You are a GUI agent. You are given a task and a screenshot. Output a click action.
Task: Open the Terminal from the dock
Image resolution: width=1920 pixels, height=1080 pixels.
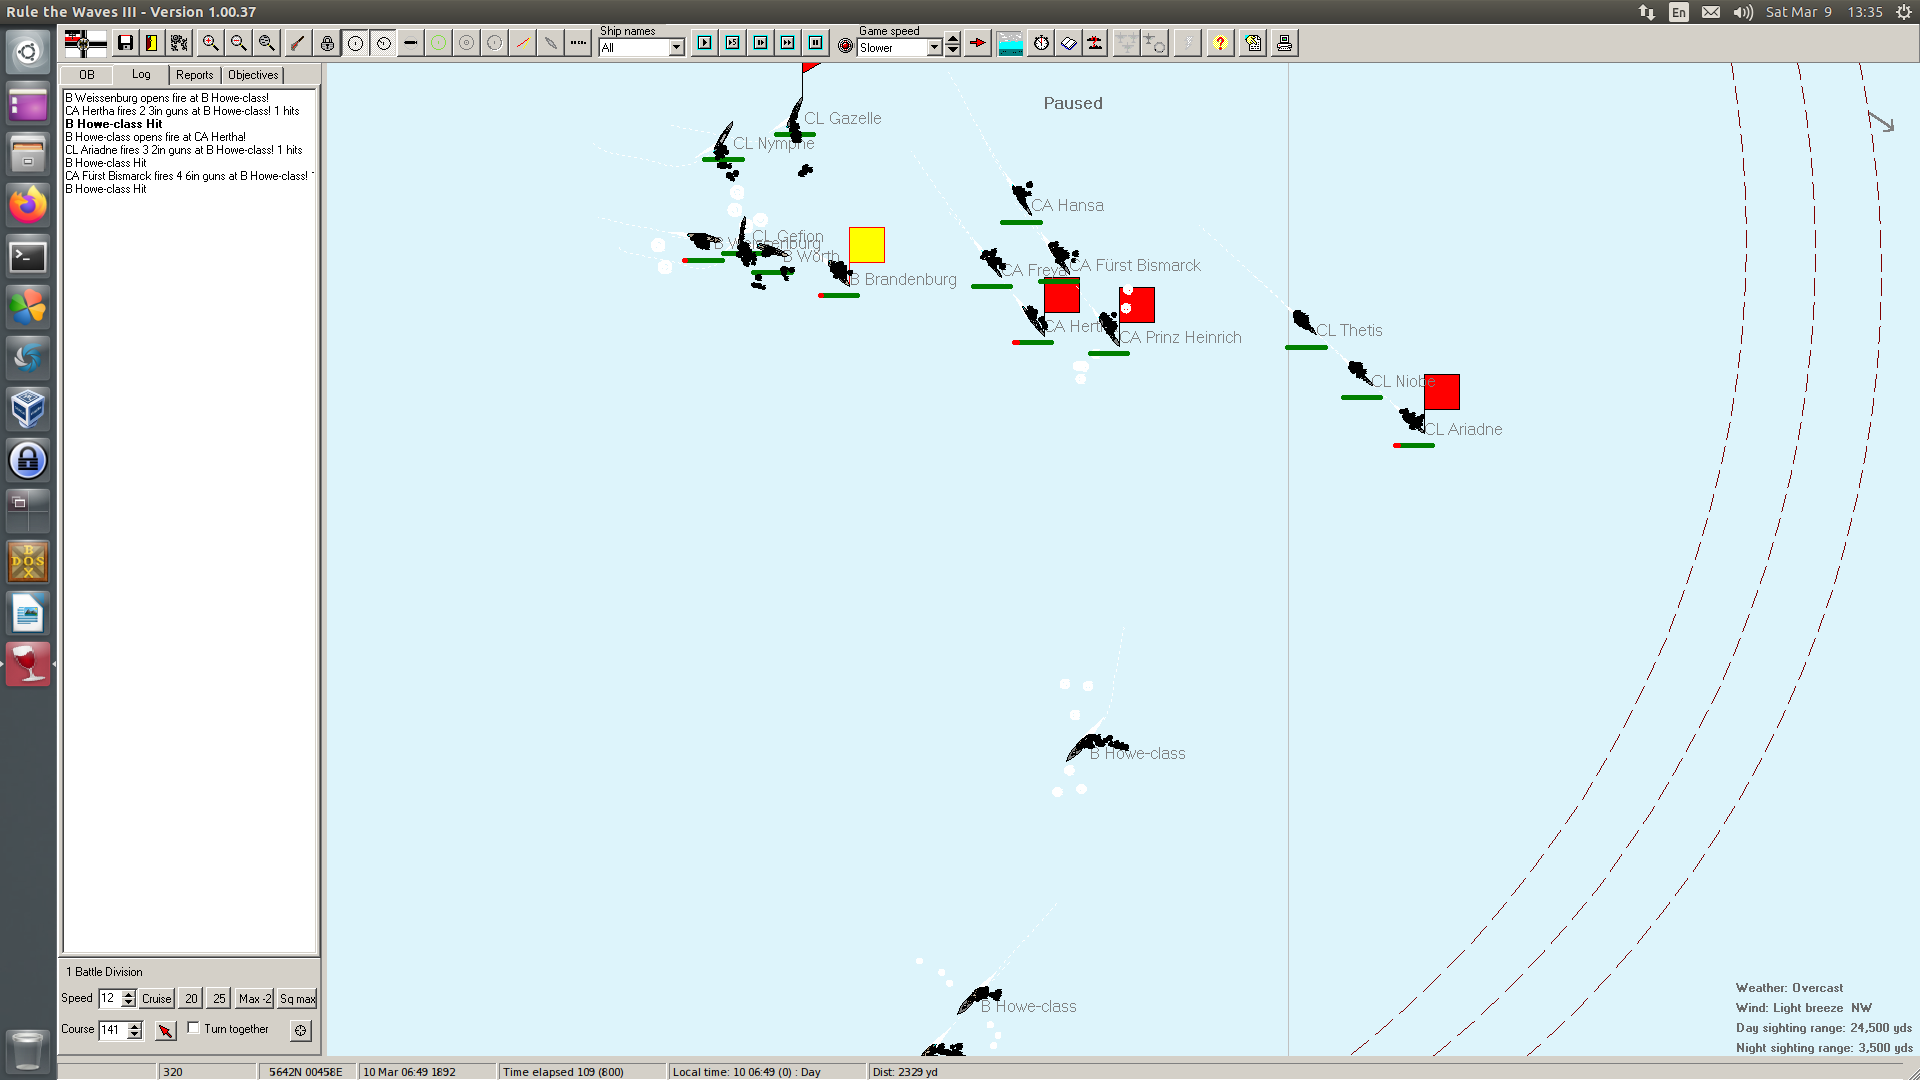click(28, 257)
